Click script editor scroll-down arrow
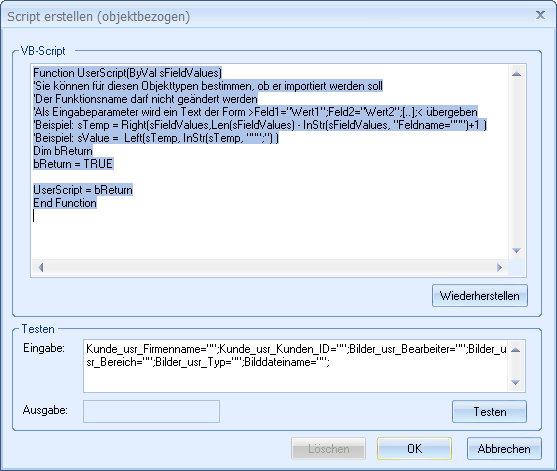Screen dimensions: 557x471 click(x=517, y=250)
